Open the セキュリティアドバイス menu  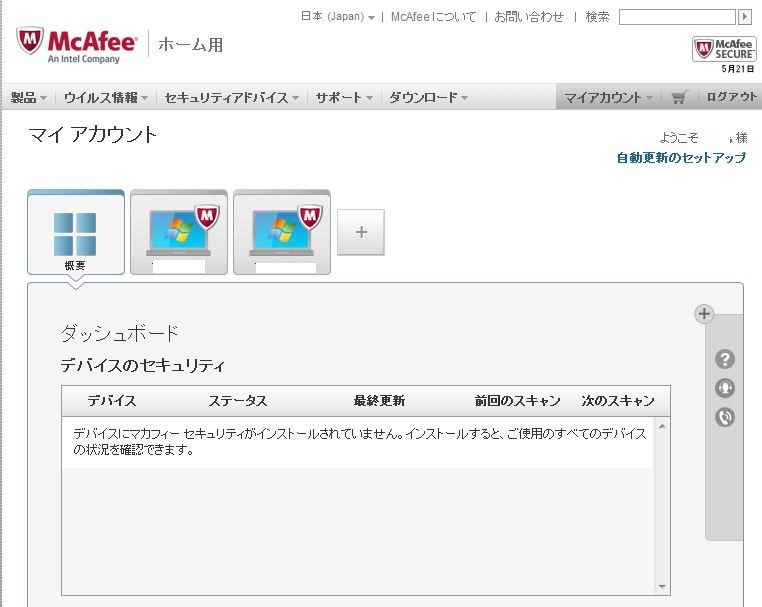click(231, 97)
